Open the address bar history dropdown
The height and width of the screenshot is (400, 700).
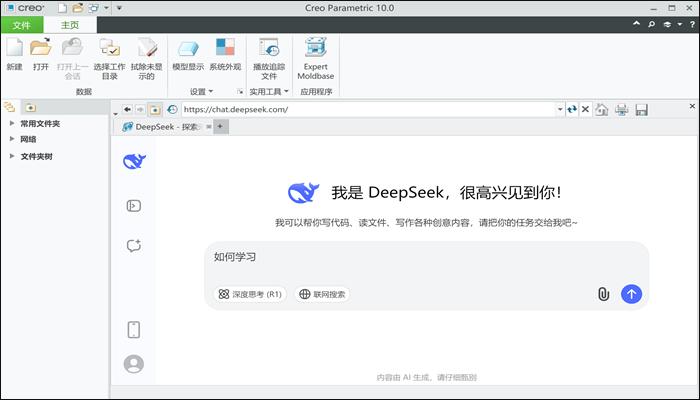click(560, 109)
